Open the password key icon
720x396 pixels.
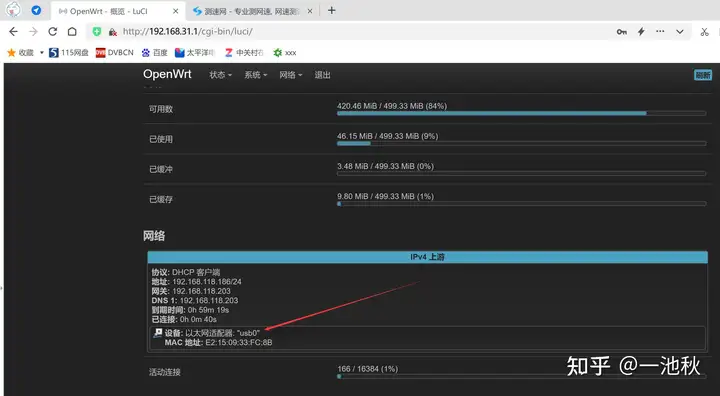pos(622,32)
